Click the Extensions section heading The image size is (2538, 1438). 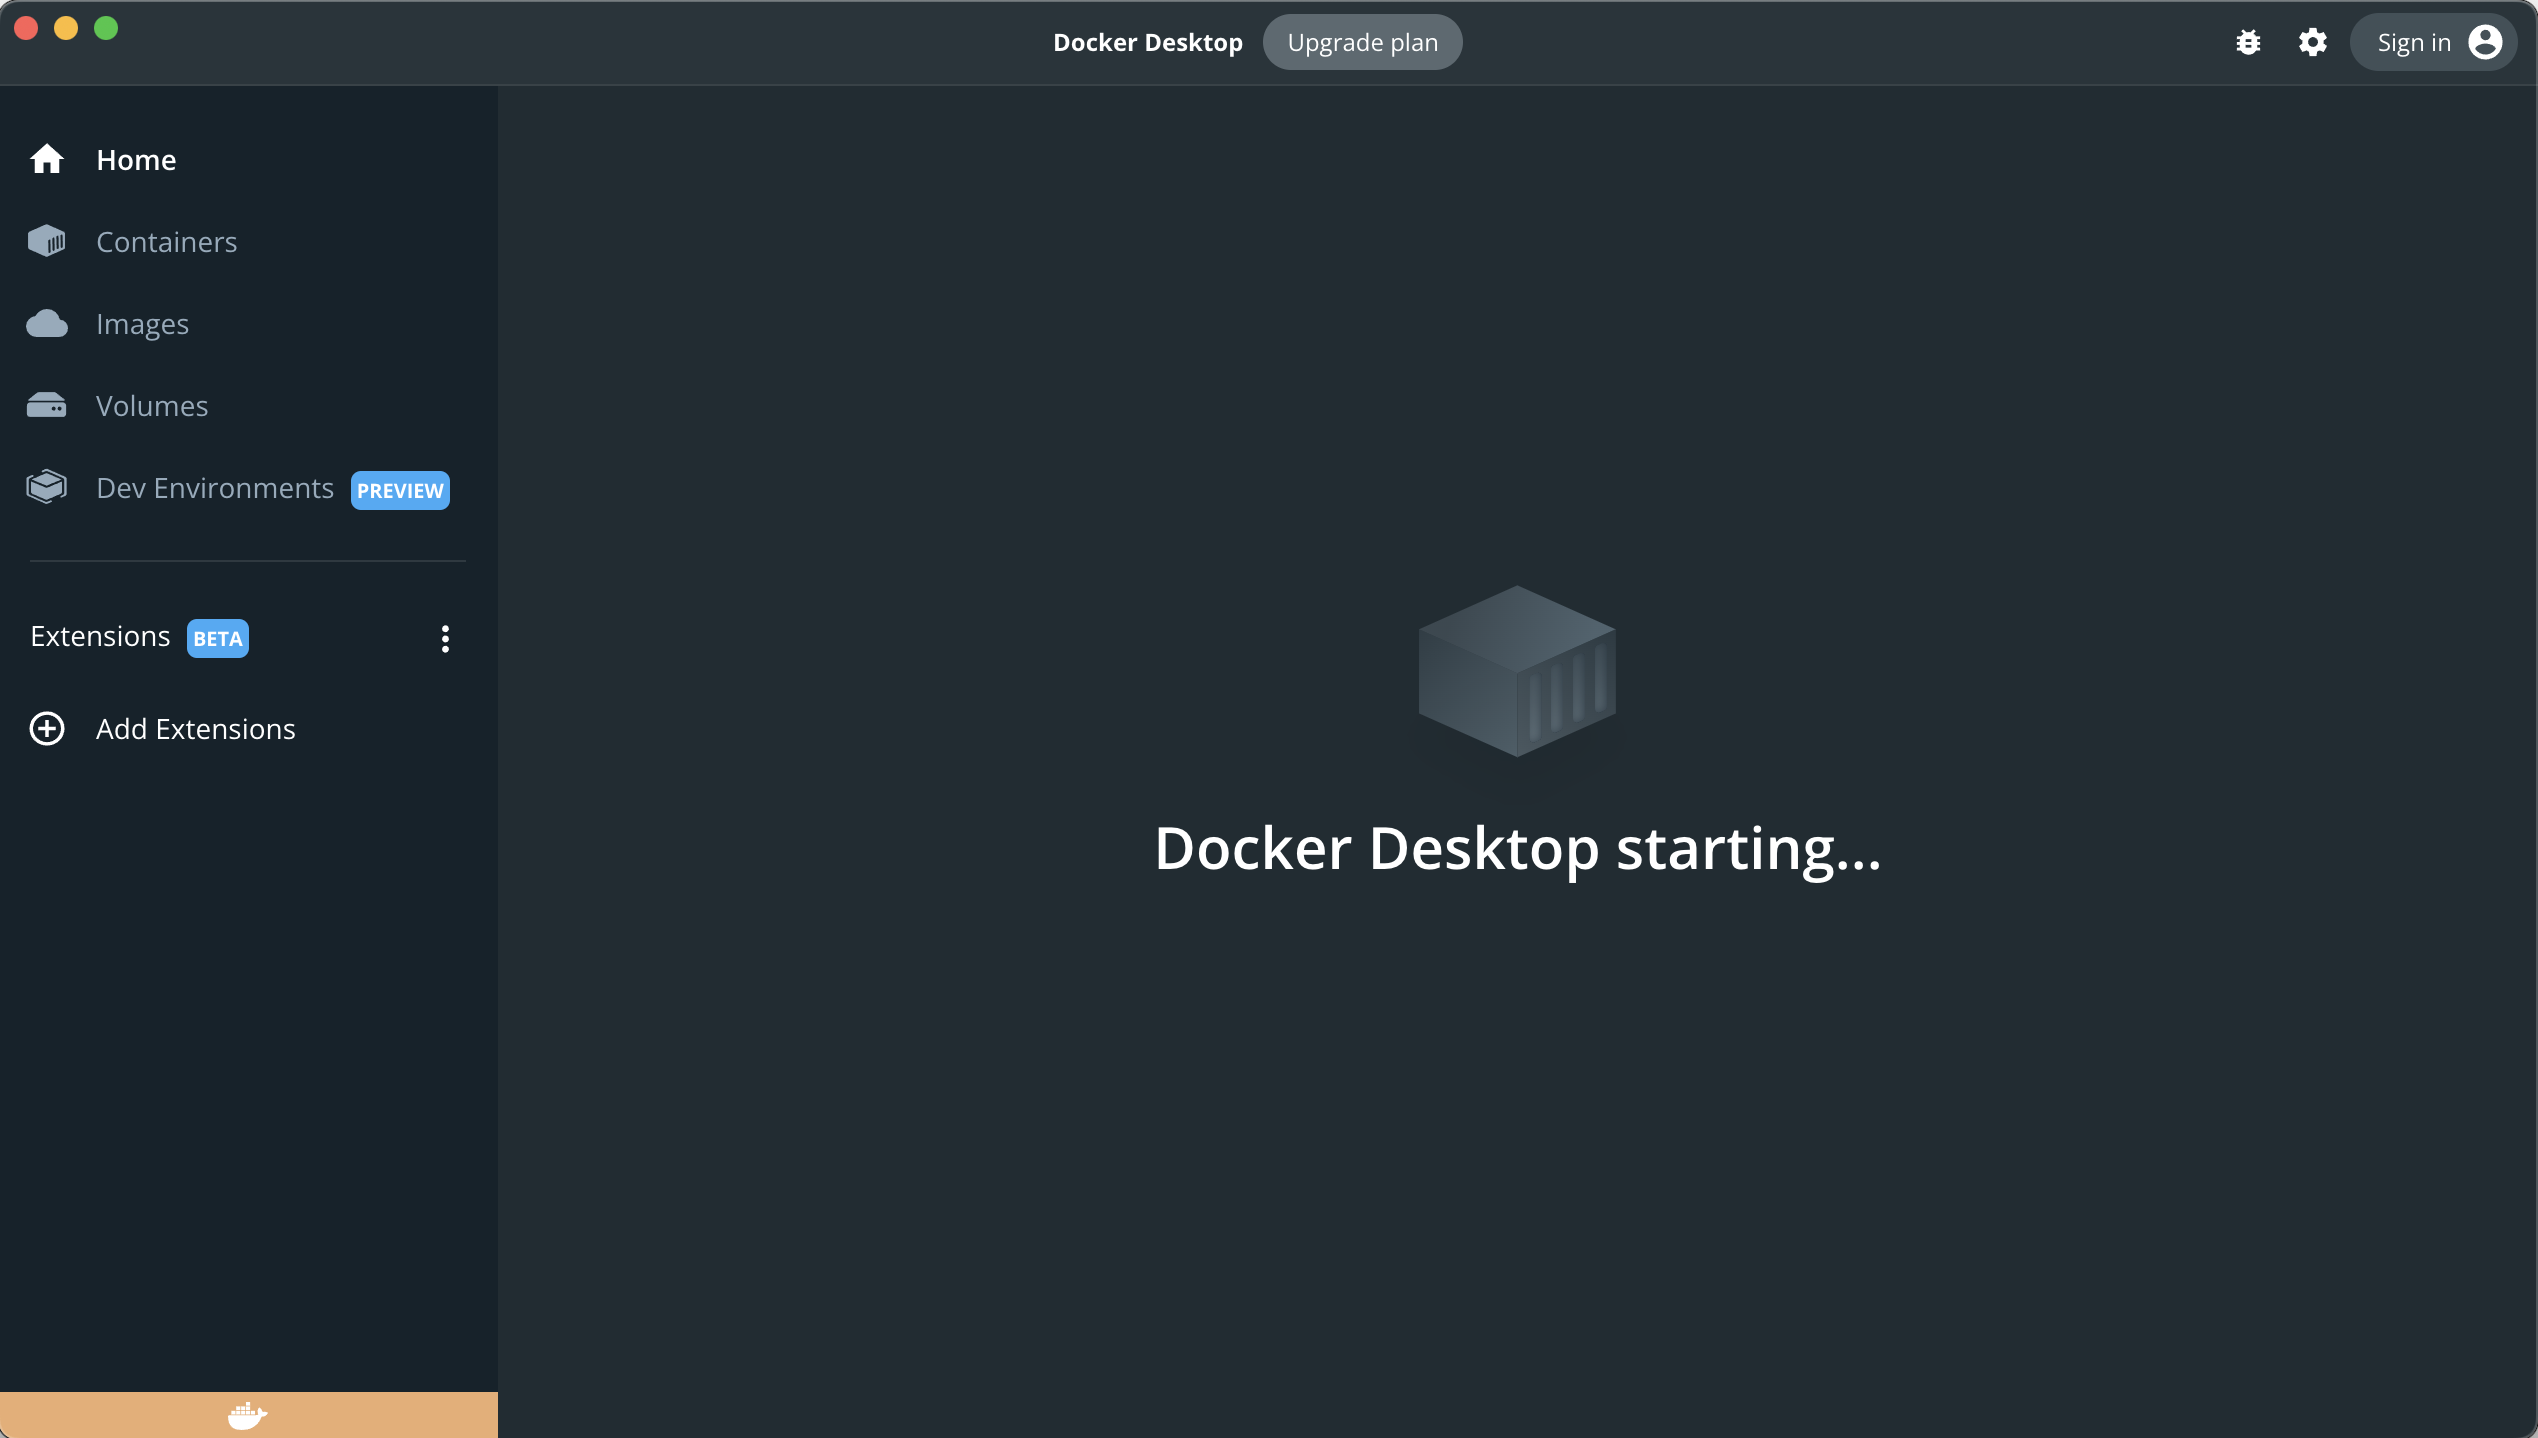click(100, 636)
